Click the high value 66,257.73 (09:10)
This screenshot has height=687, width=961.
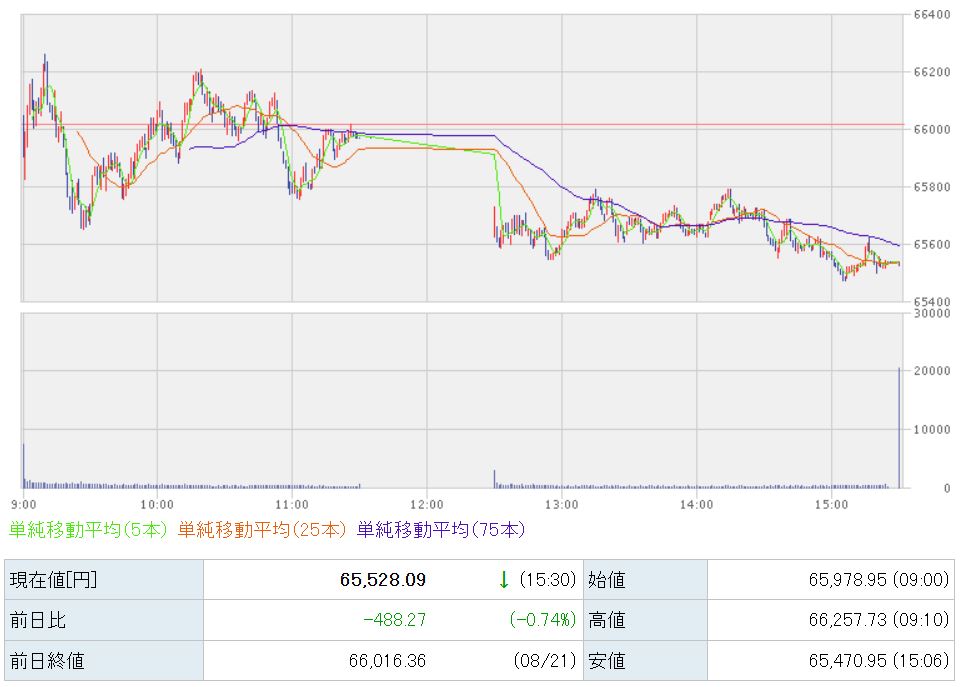tap(879, 620)
